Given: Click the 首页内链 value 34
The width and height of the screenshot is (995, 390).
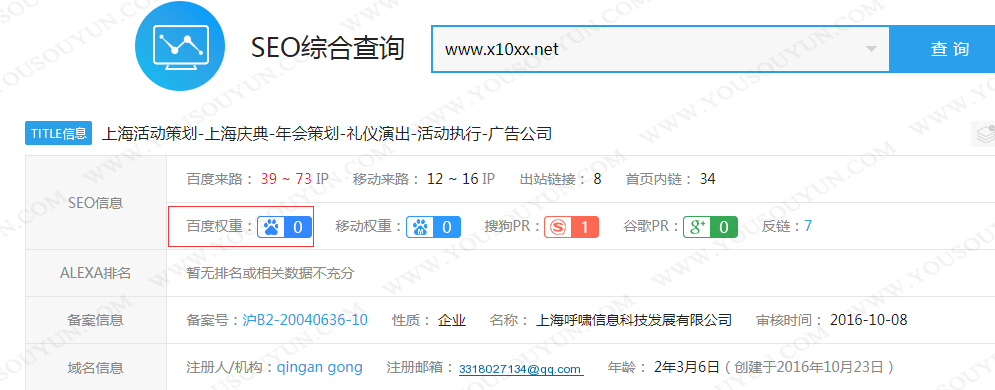Looking at the screenshot, I should 708,179.
